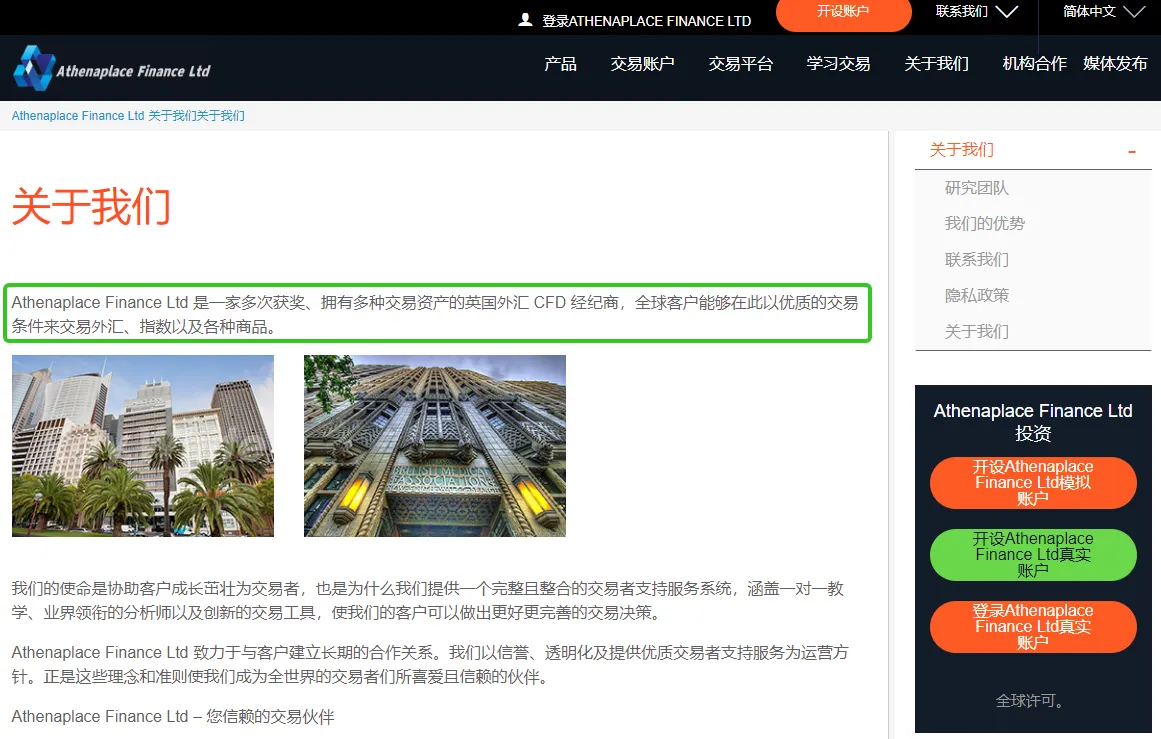1161x739 pixels.
Task: Click Athenaplace Finance Ltd breadcrumb link
Action: pos(78,116)
